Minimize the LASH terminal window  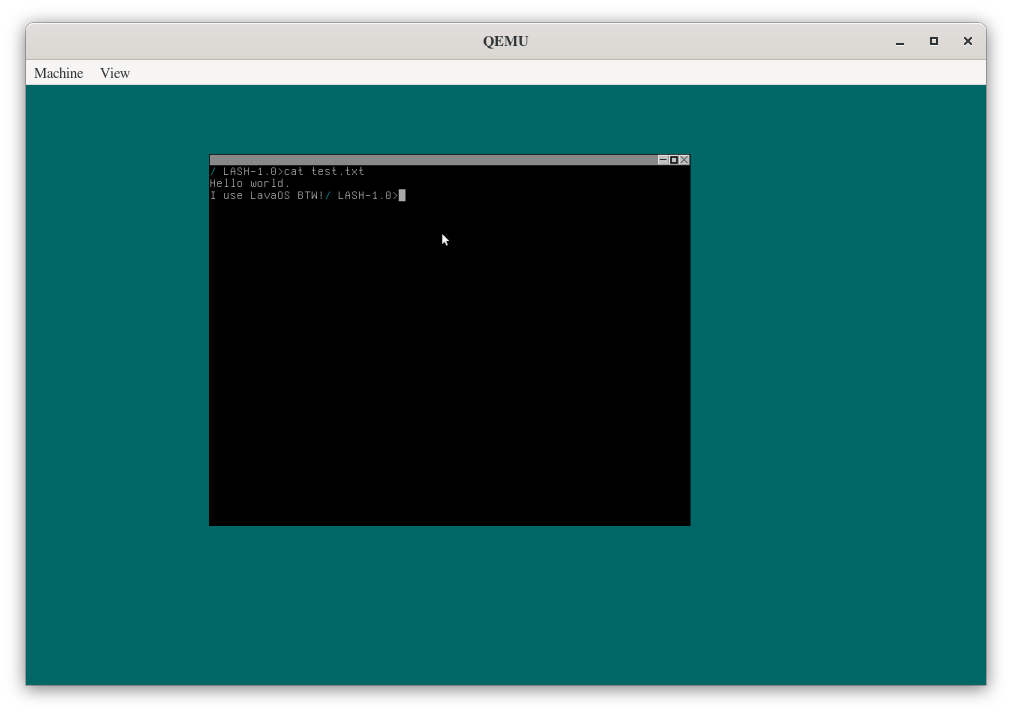tap(663, 159)
